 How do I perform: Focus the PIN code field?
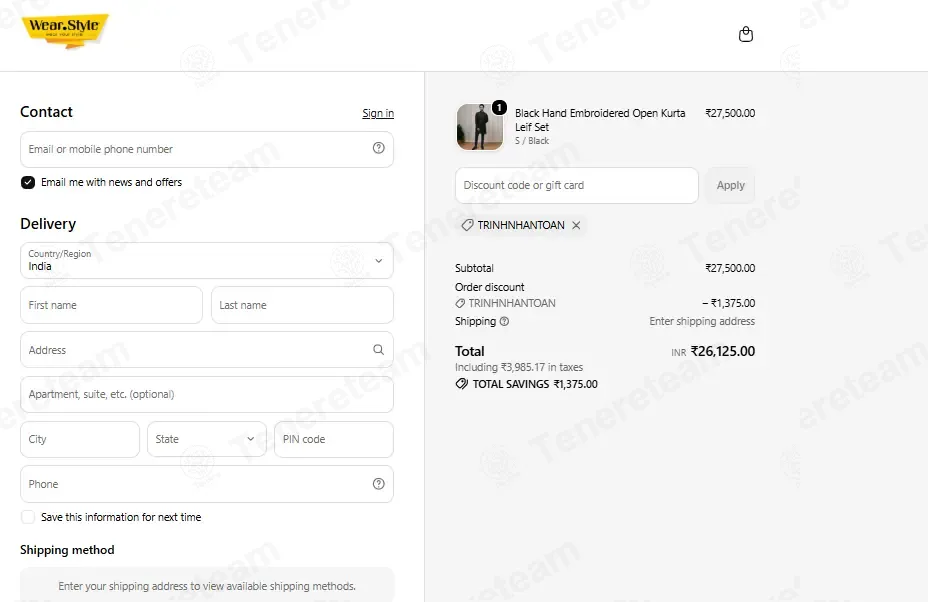point(334,439)
